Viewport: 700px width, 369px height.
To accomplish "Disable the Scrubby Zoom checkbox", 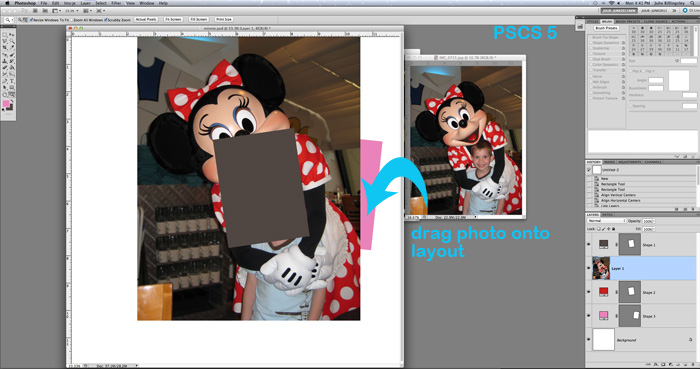I will 106,20.
